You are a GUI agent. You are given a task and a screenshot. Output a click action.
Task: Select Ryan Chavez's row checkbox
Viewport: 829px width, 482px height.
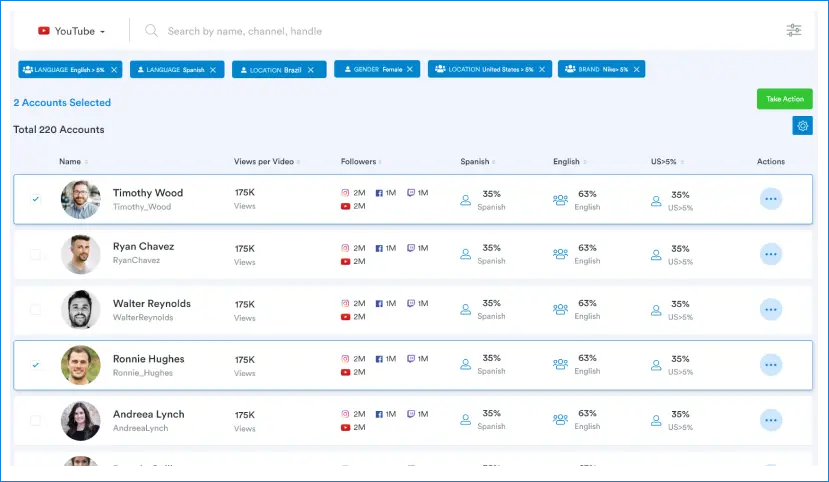tap(36, 255)
